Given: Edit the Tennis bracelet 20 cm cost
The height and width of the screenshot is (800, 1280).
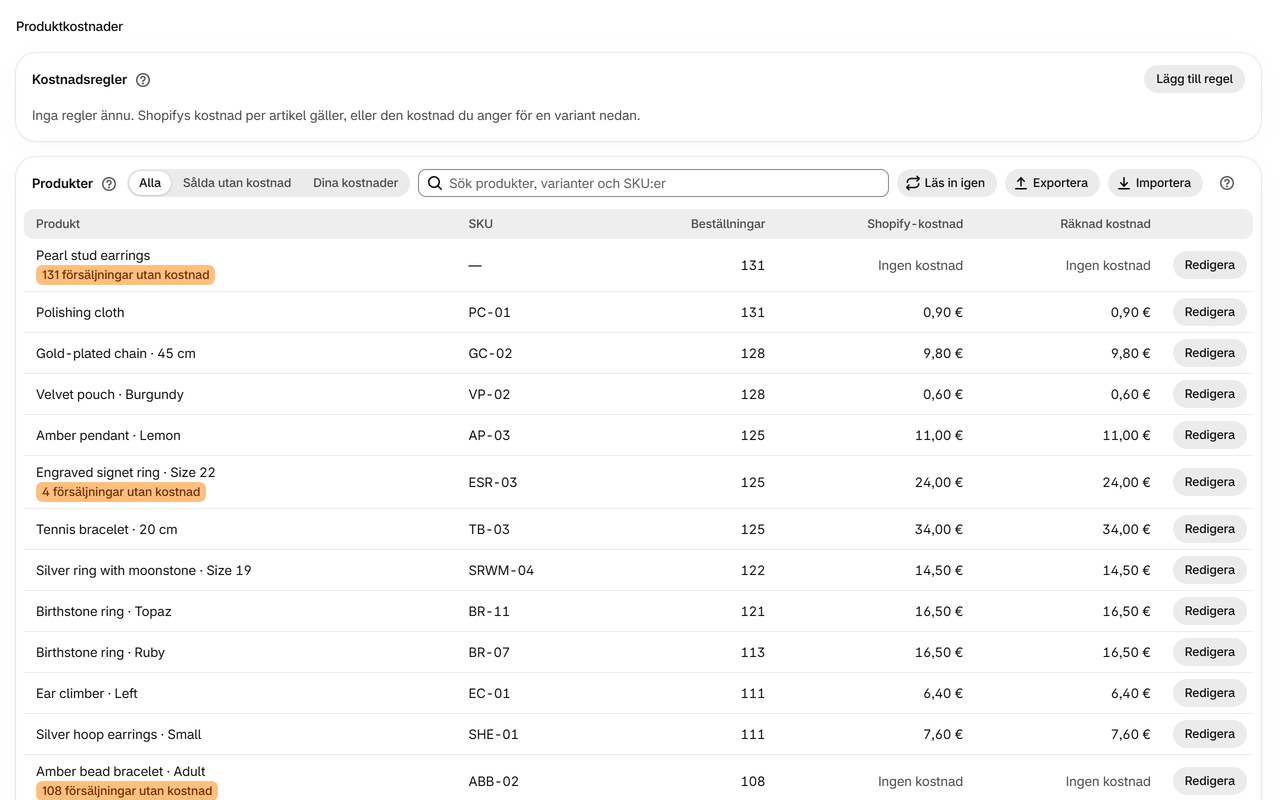Looking at the screenshot, I should coord(1210,529).
